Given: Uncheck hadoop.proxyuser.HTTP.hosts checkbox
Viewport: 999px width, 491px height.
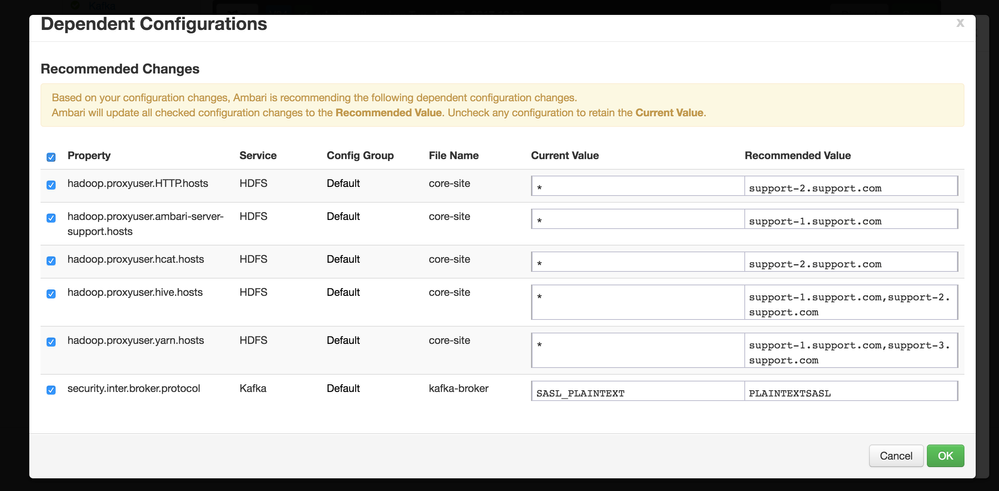Looking at the screenshot, I should coord(51,185).
